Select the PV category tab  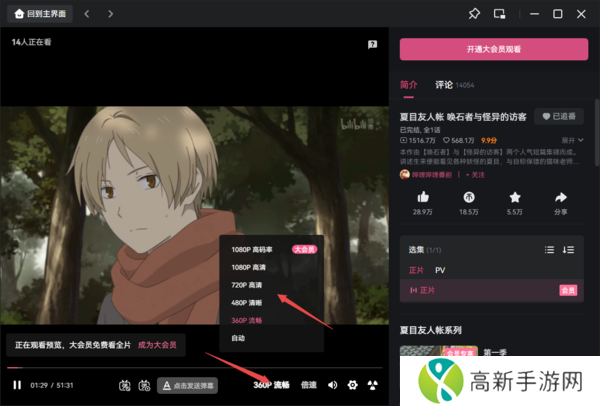pos(440,270)
